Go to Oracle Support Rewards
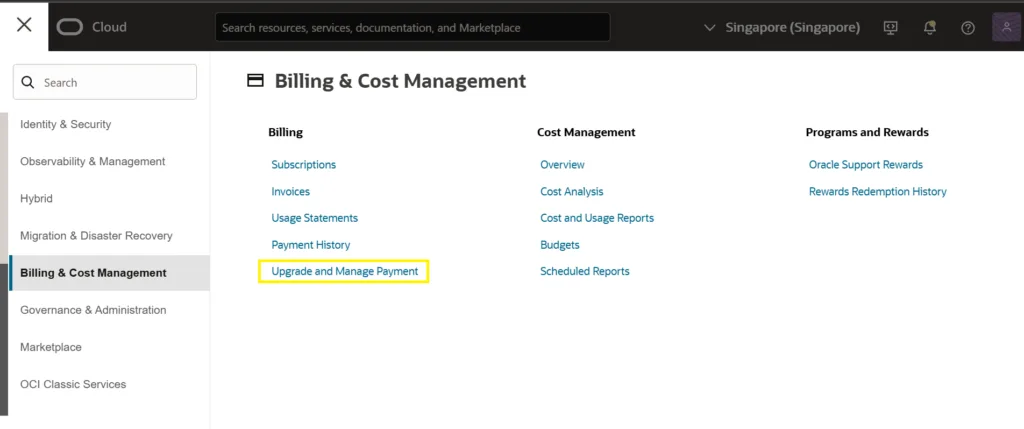Image resolution: width=1024 pixels, height=429 pixels. [x=865, y=164]
